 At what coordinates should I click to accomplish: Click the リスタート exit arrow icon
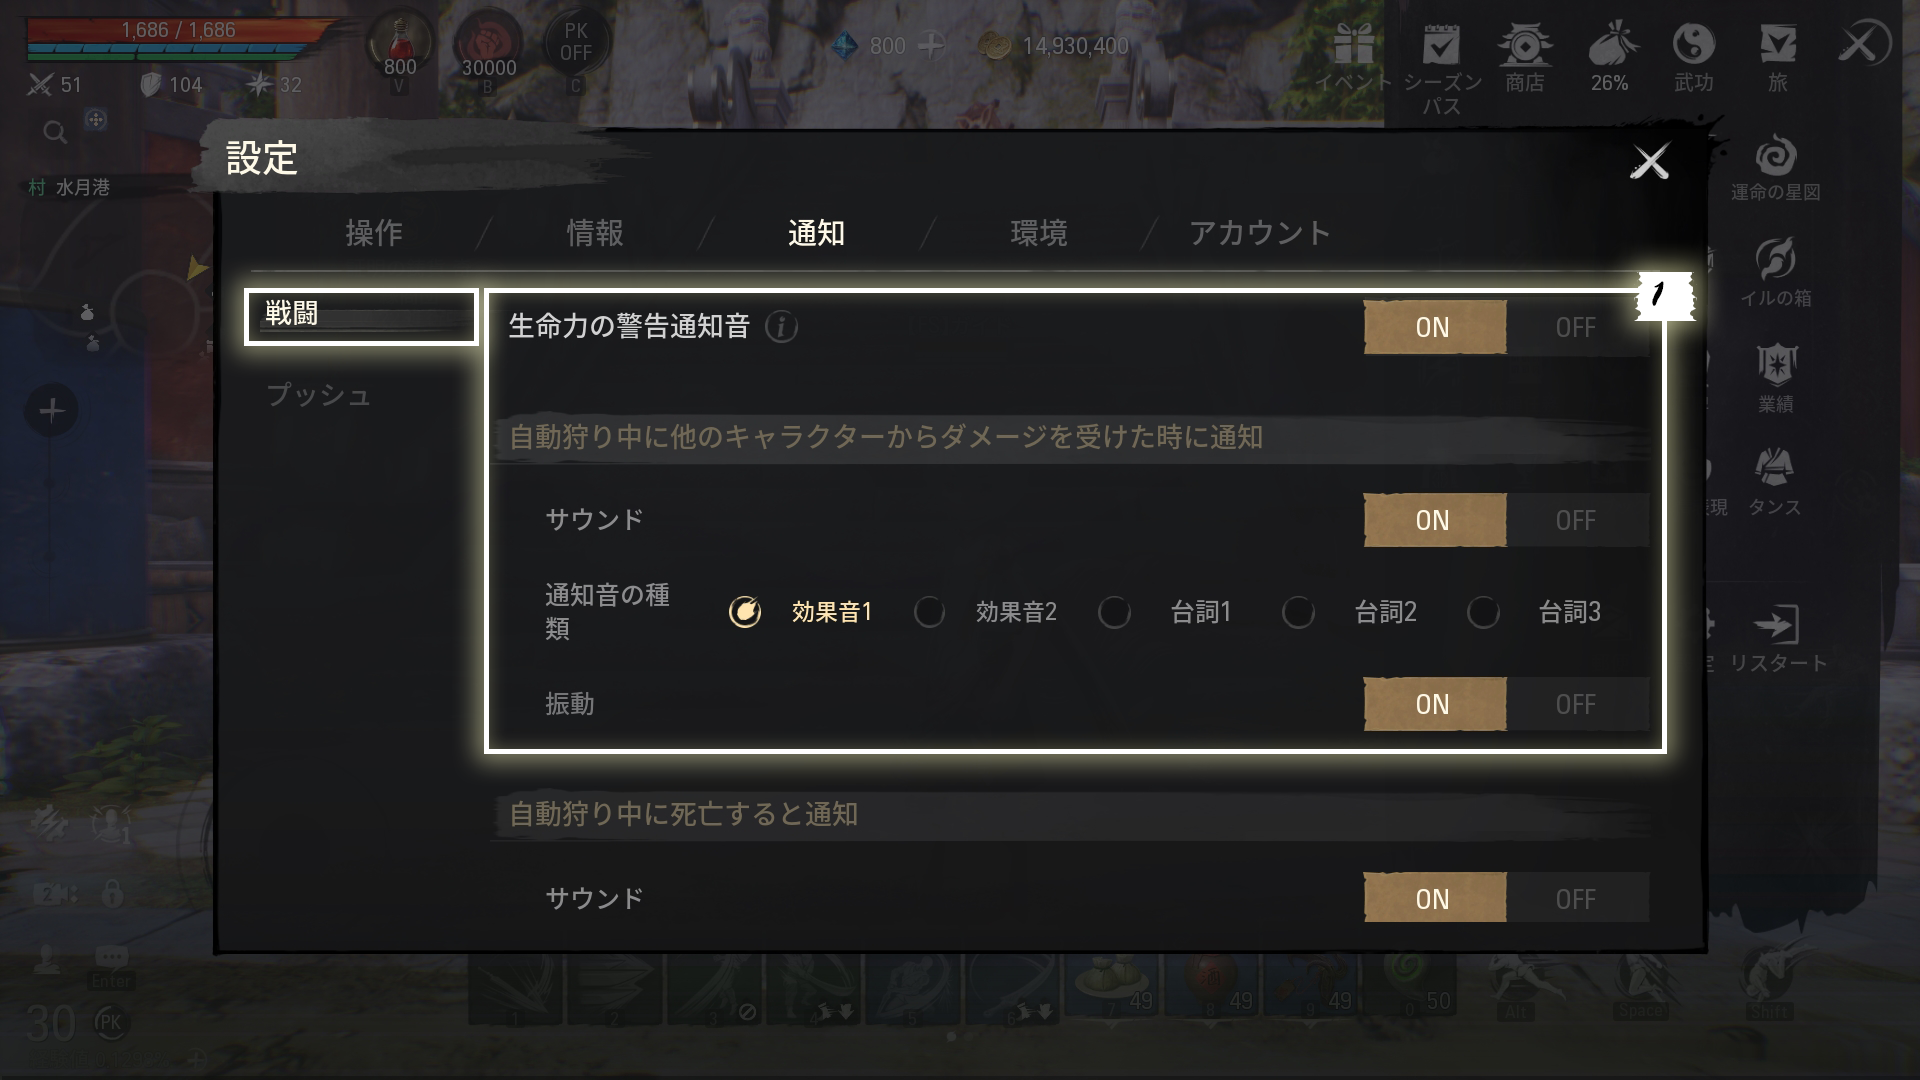point(1776,624)
